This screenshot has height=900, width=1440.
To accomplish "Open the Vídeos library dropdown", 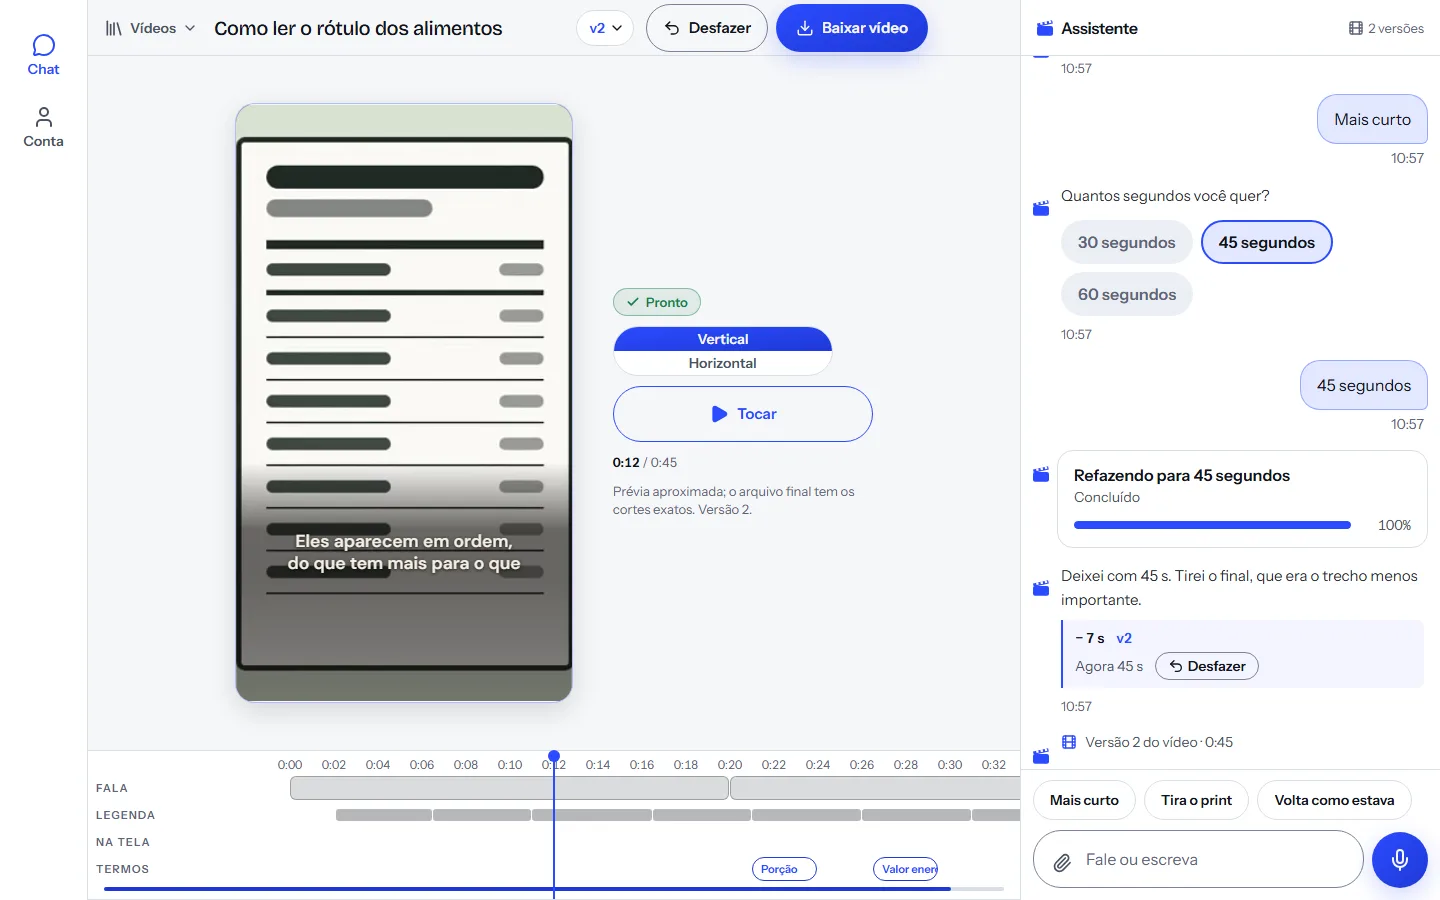I will click(x=150, y=29).
